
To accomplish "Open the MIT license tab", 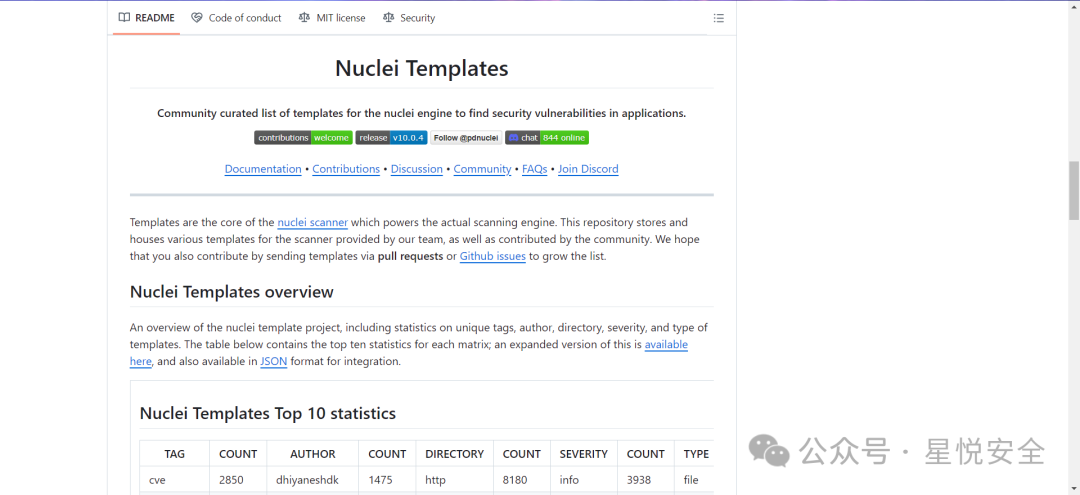I will (x=332, y=18).
